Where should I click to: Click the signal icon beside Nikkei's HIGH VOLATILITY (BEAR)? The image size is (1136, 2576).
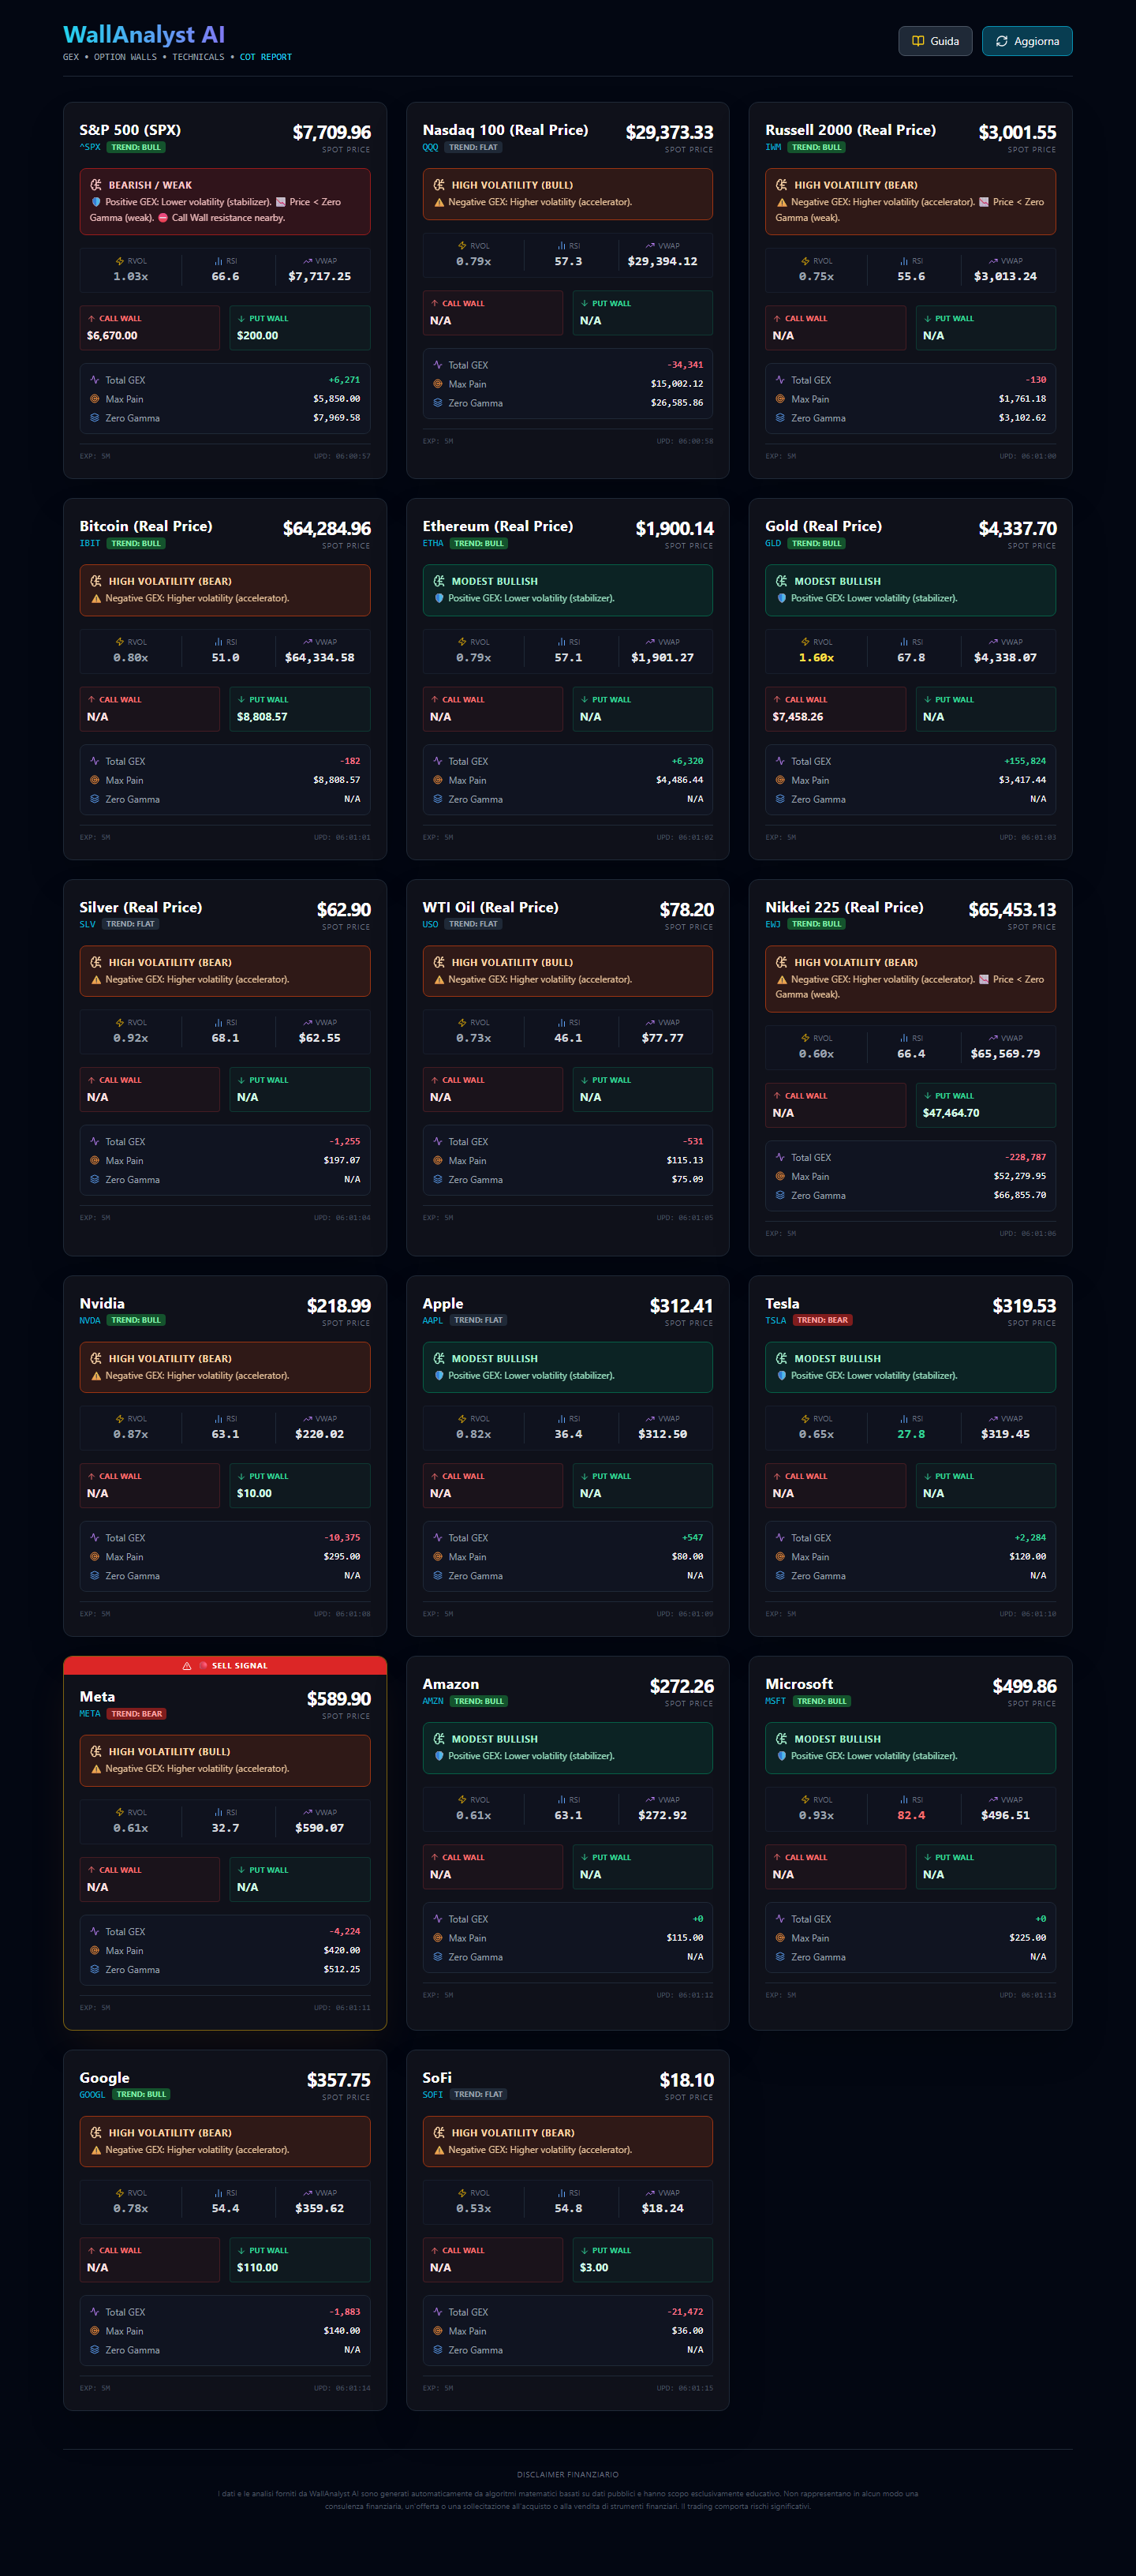click(x=782, y=962)
